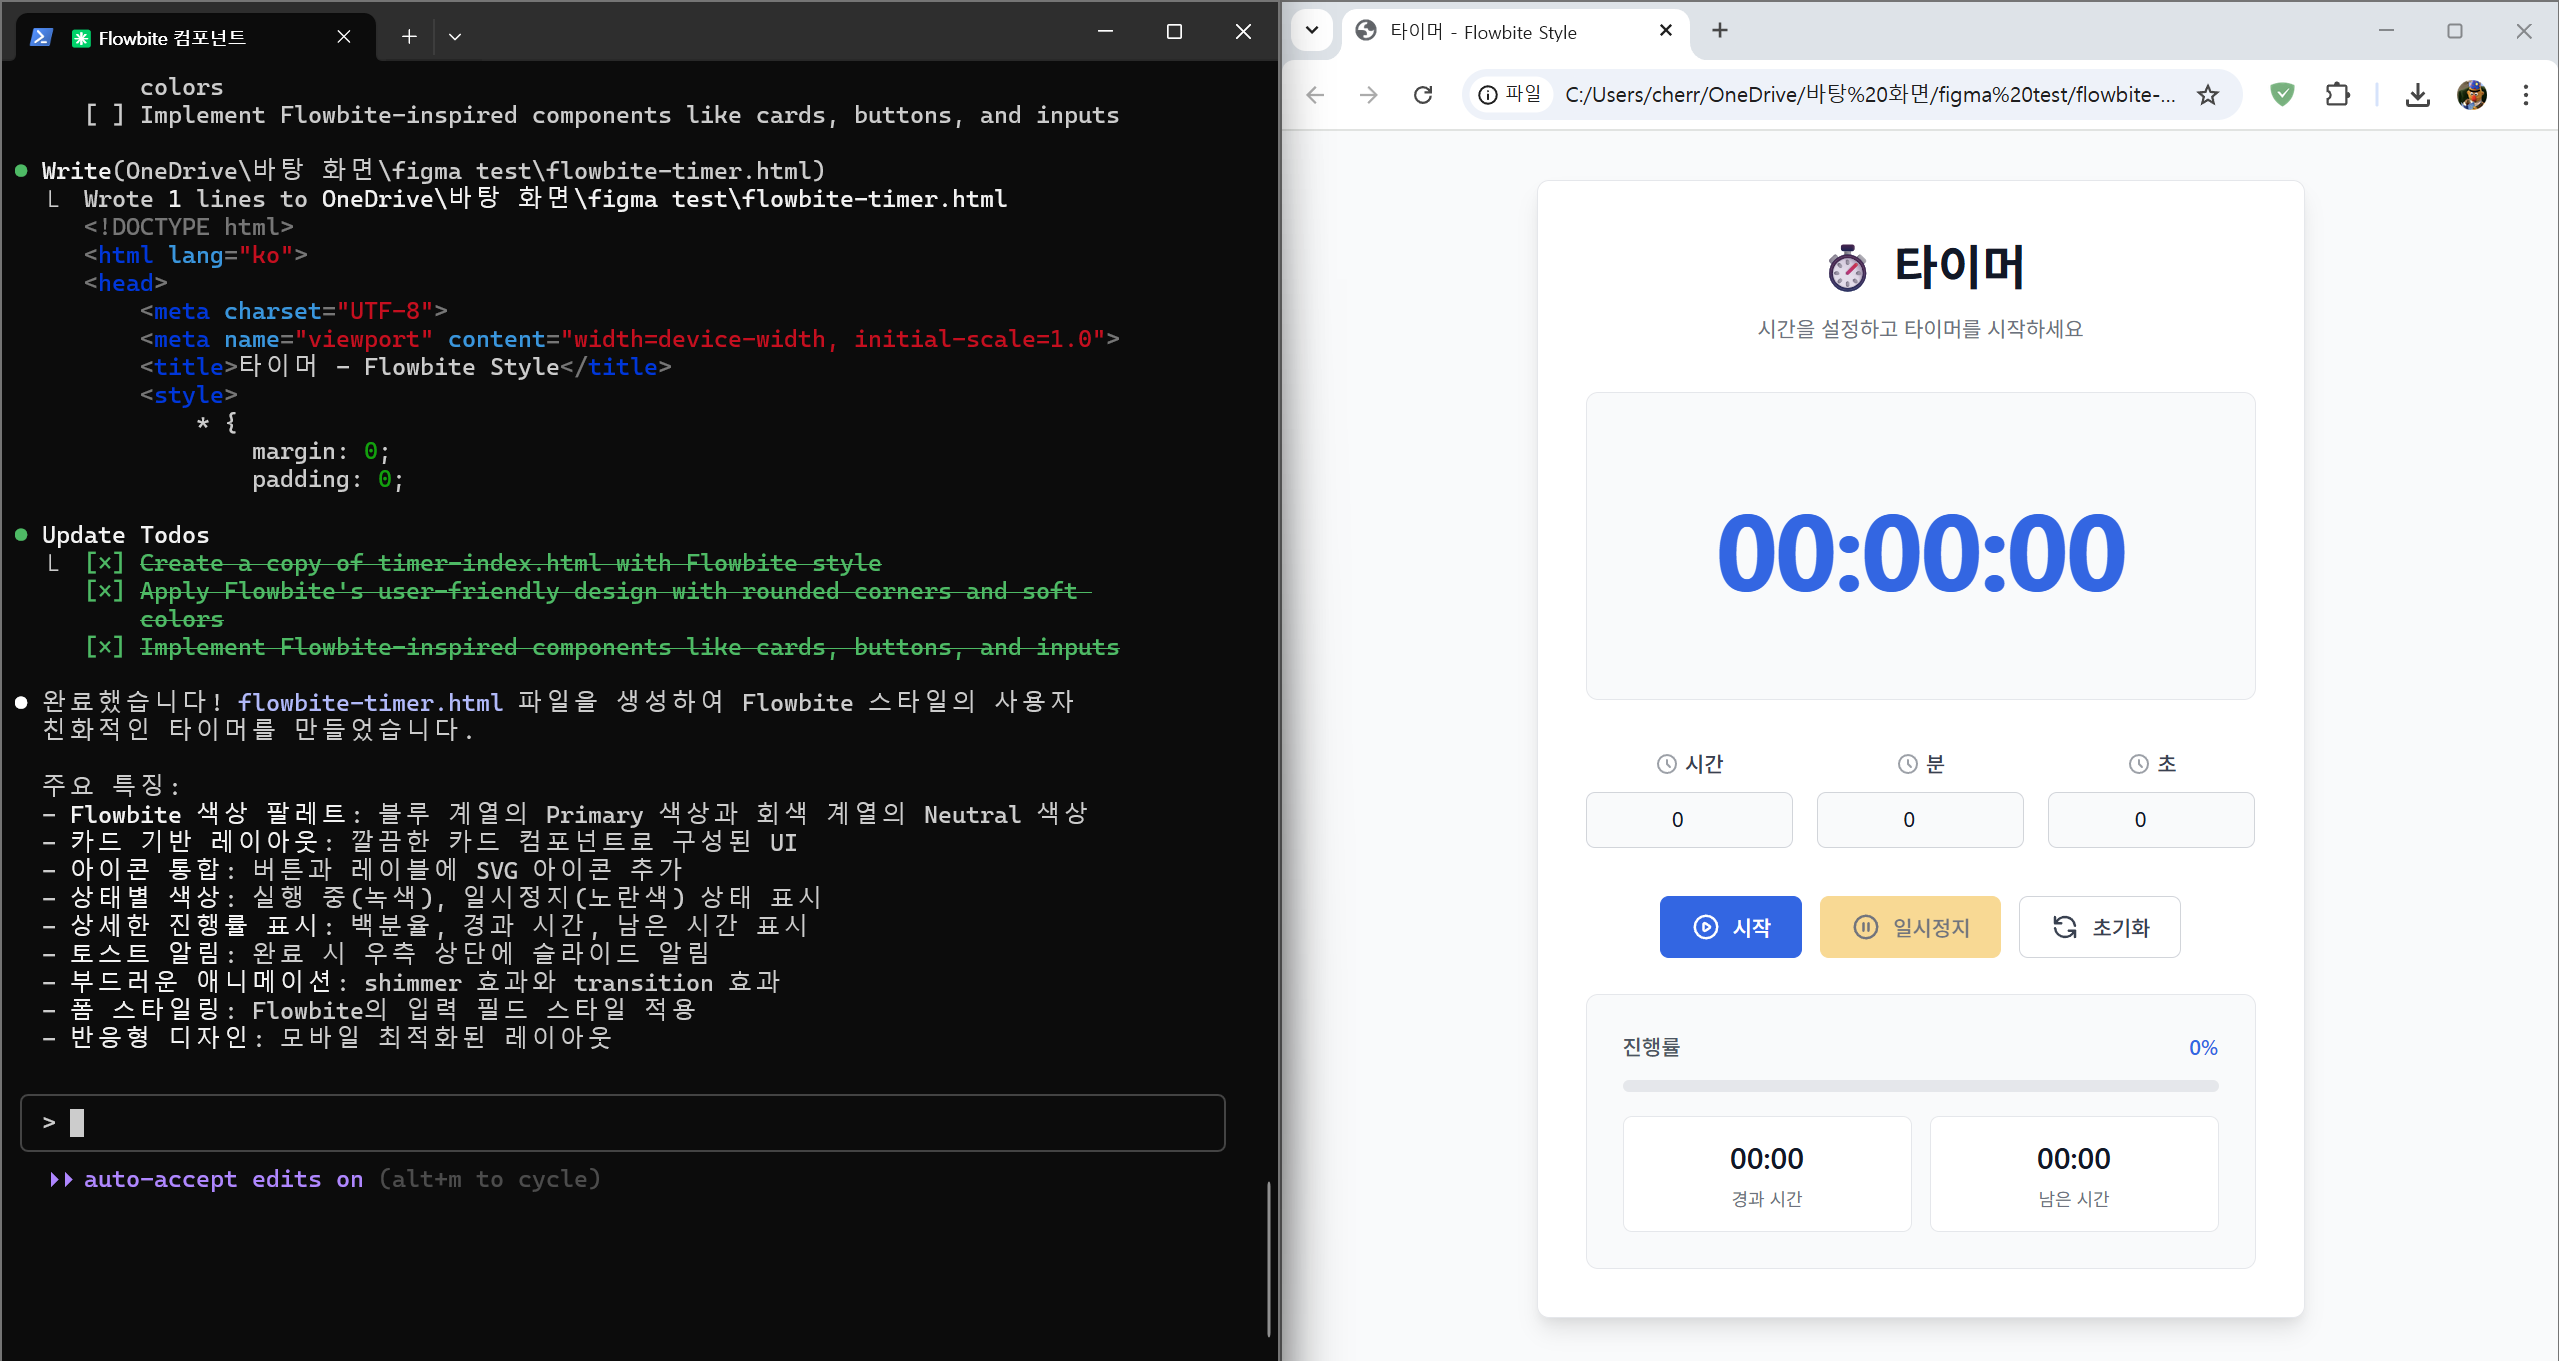The width and height of the screenshot is (2559, 1361).
Task: Expand the terminal profile dropdown chevron
Action: point(455,37)
